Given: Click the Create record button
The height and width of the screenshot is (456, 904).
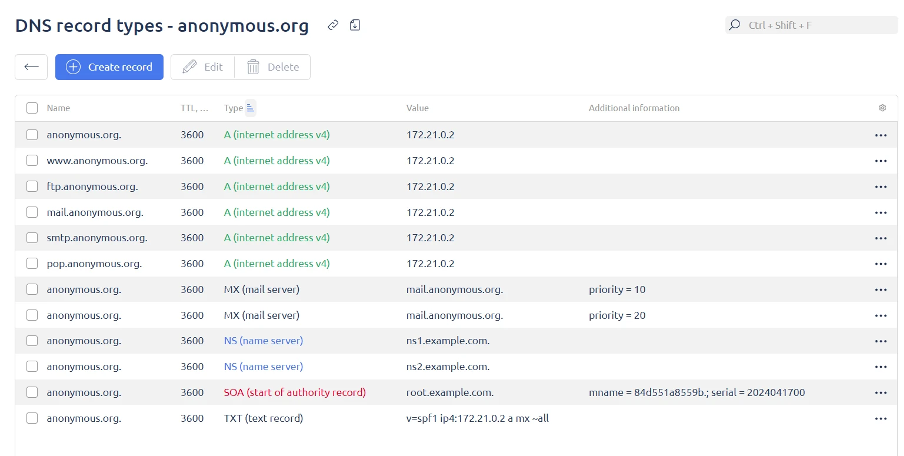Looking at the screenshot, I should click(x=110, y=67).
